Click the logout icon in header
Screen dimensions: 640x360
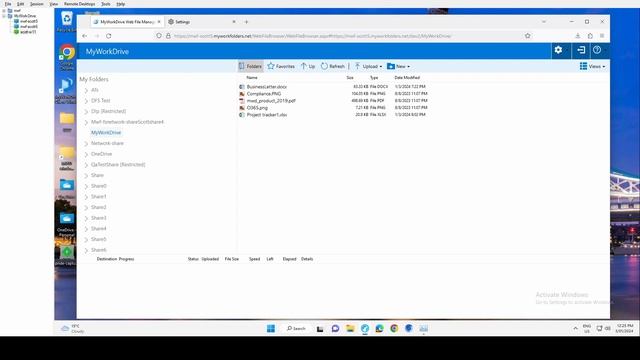581,50
